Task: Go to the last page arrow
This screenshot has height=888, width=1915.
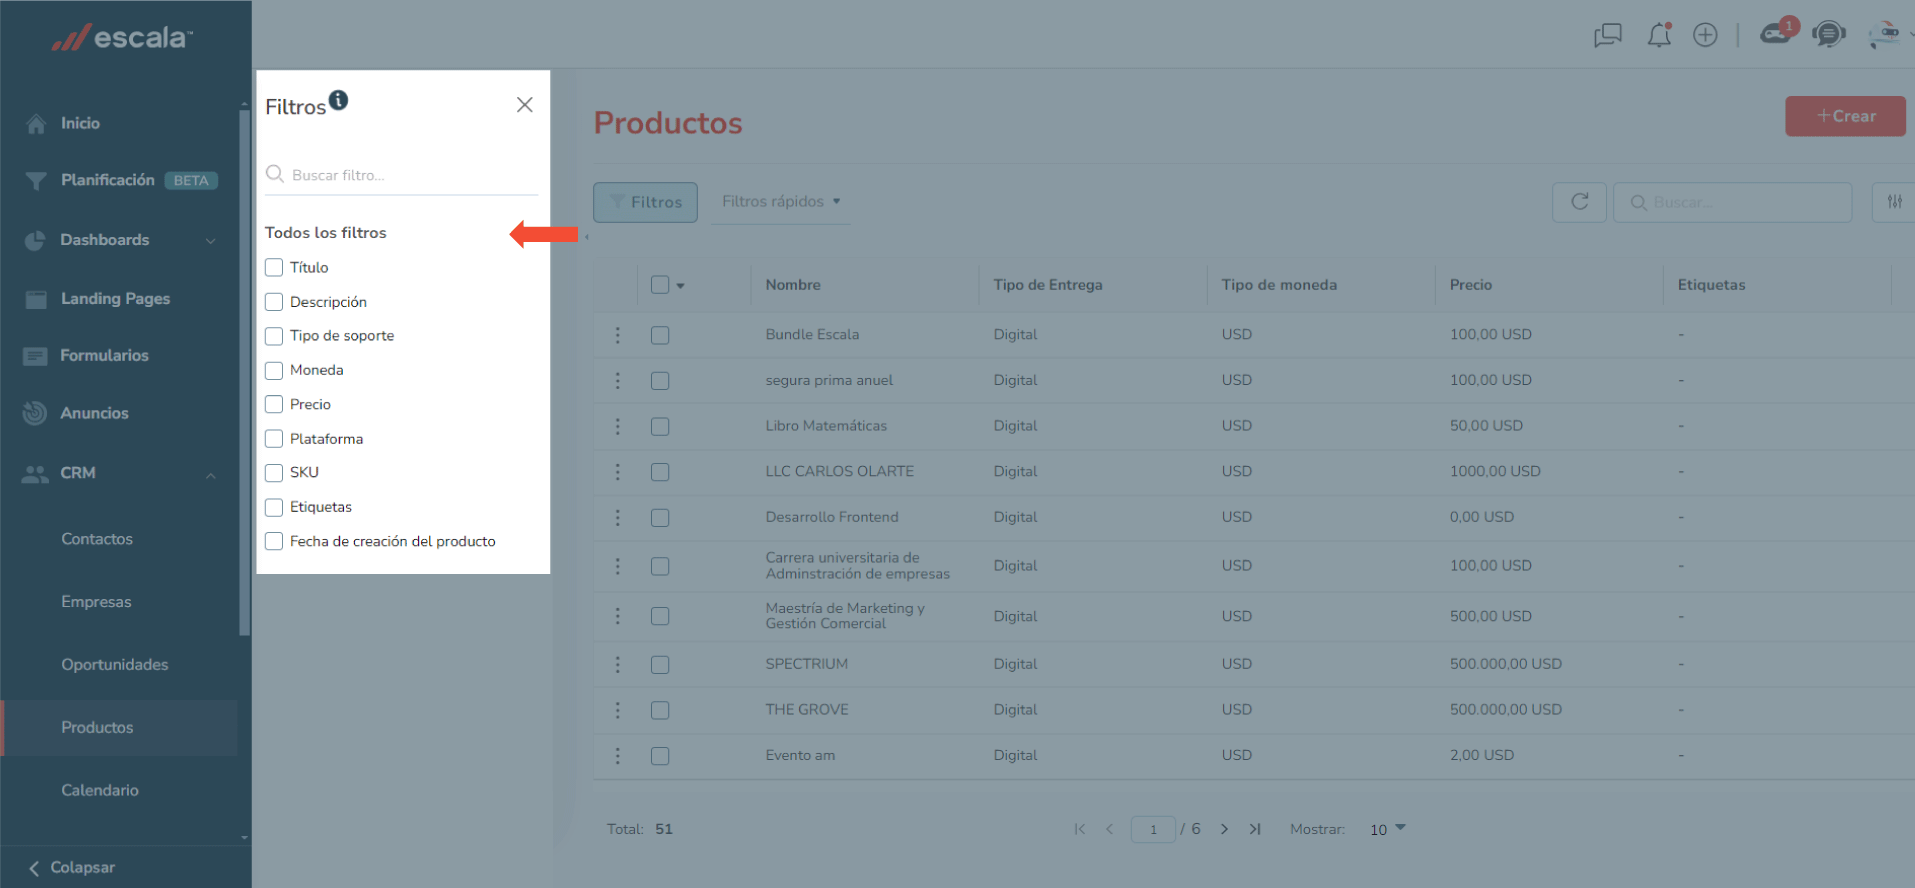Action: point(1255,829)
